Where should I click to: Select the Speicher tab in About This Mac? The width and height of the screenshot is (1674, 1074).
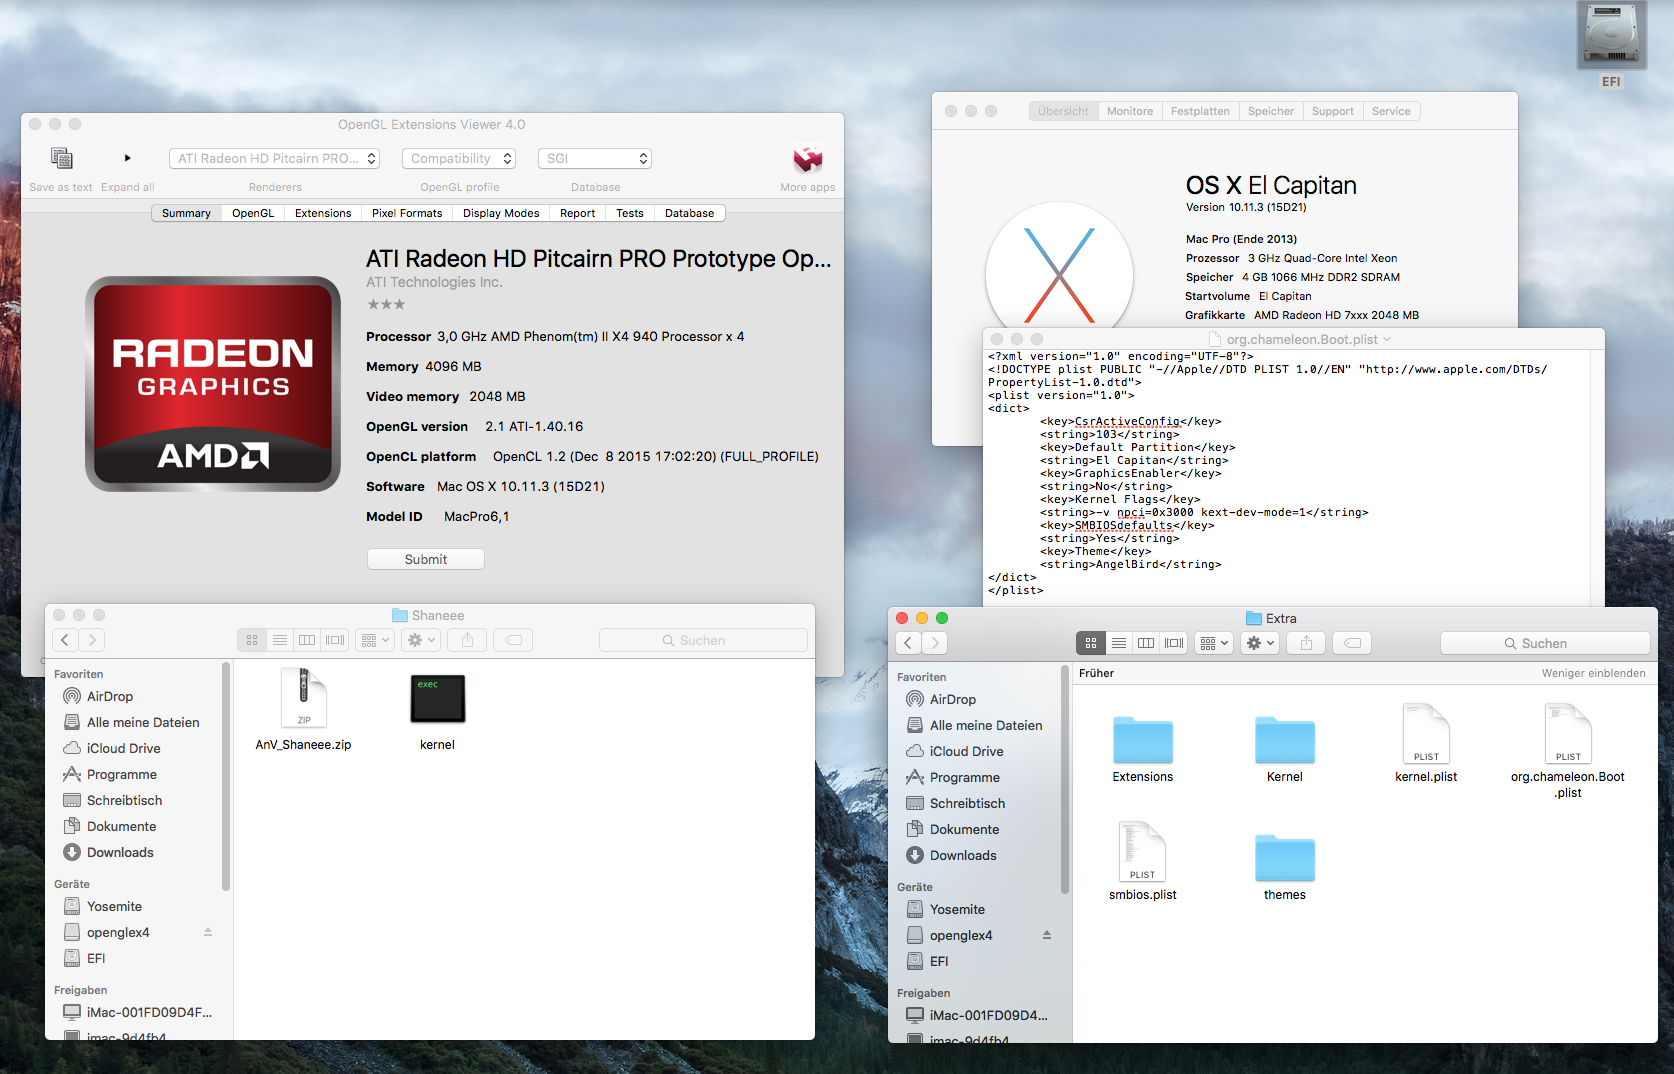click(x=1271, y=111)
